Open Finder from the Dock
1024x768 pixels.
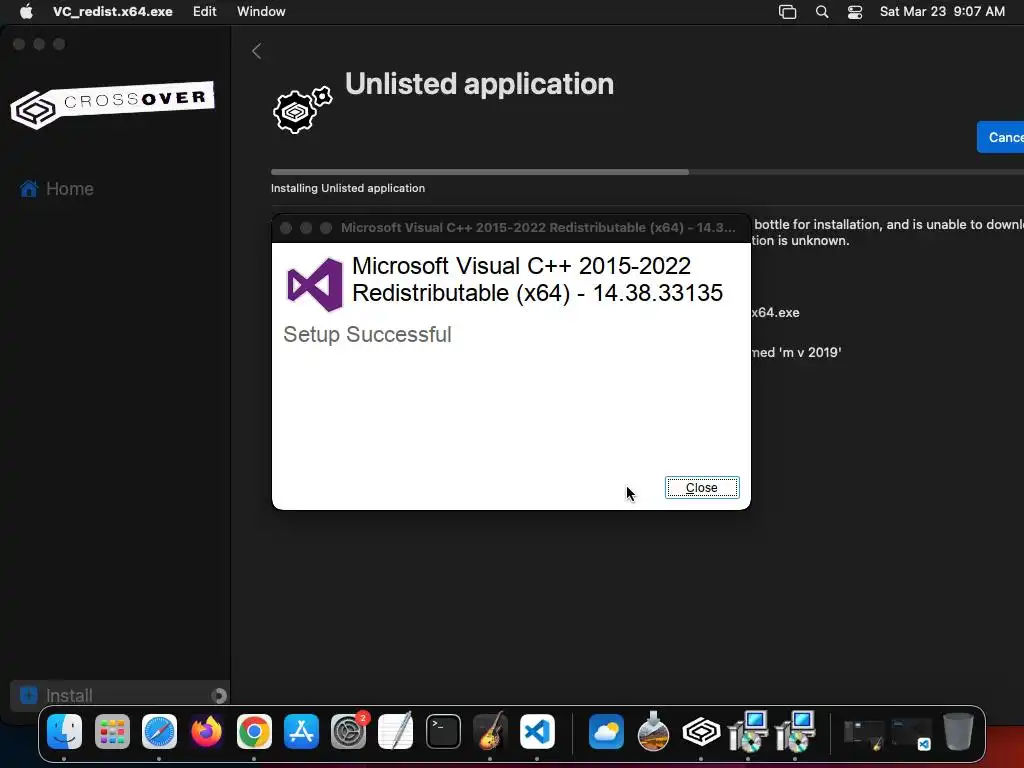[x=64, y=731]
